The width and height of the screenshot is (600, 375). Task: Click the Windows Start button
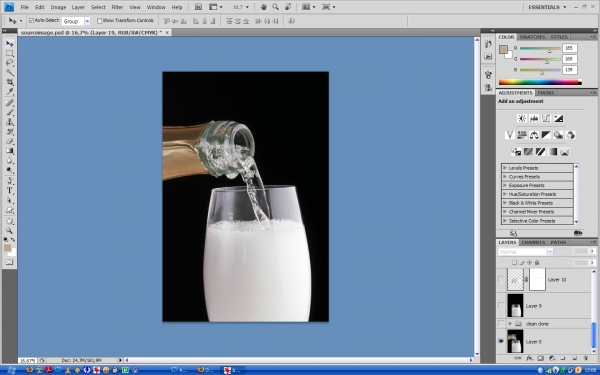[x=10, y=370]
